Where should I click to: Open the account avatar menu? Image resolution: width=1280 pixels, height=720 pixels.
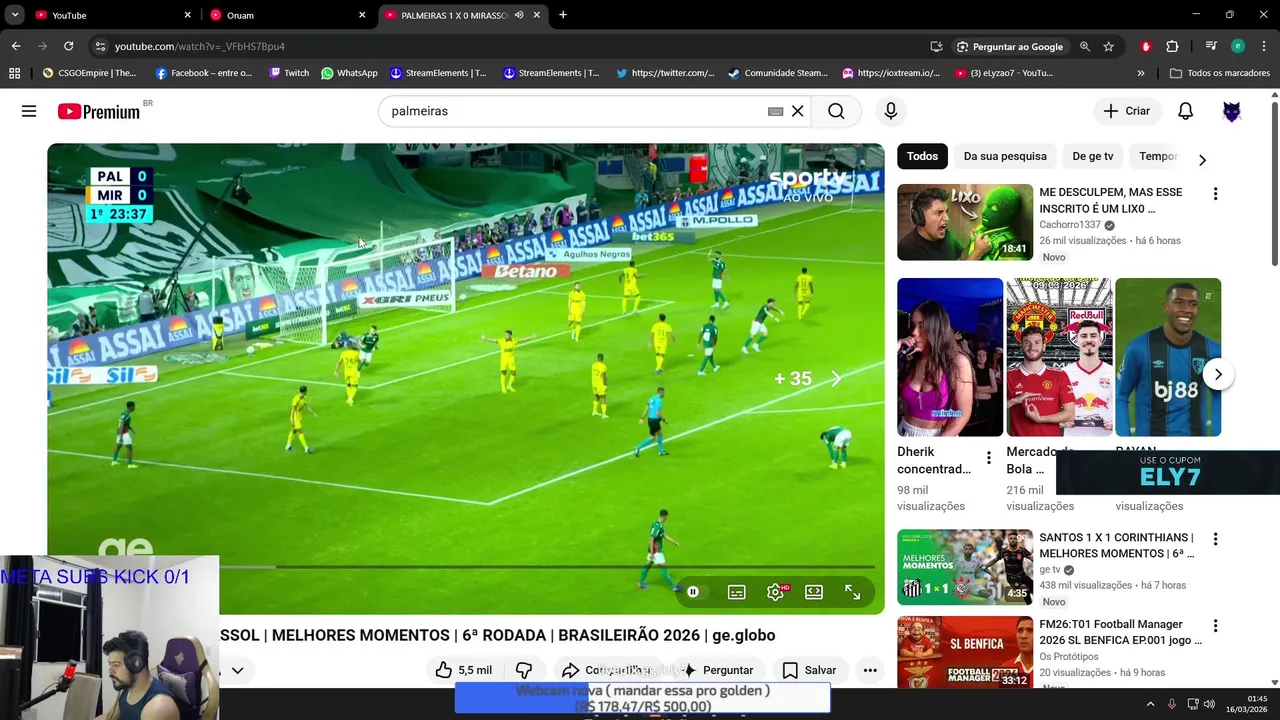coord(1232,111)
